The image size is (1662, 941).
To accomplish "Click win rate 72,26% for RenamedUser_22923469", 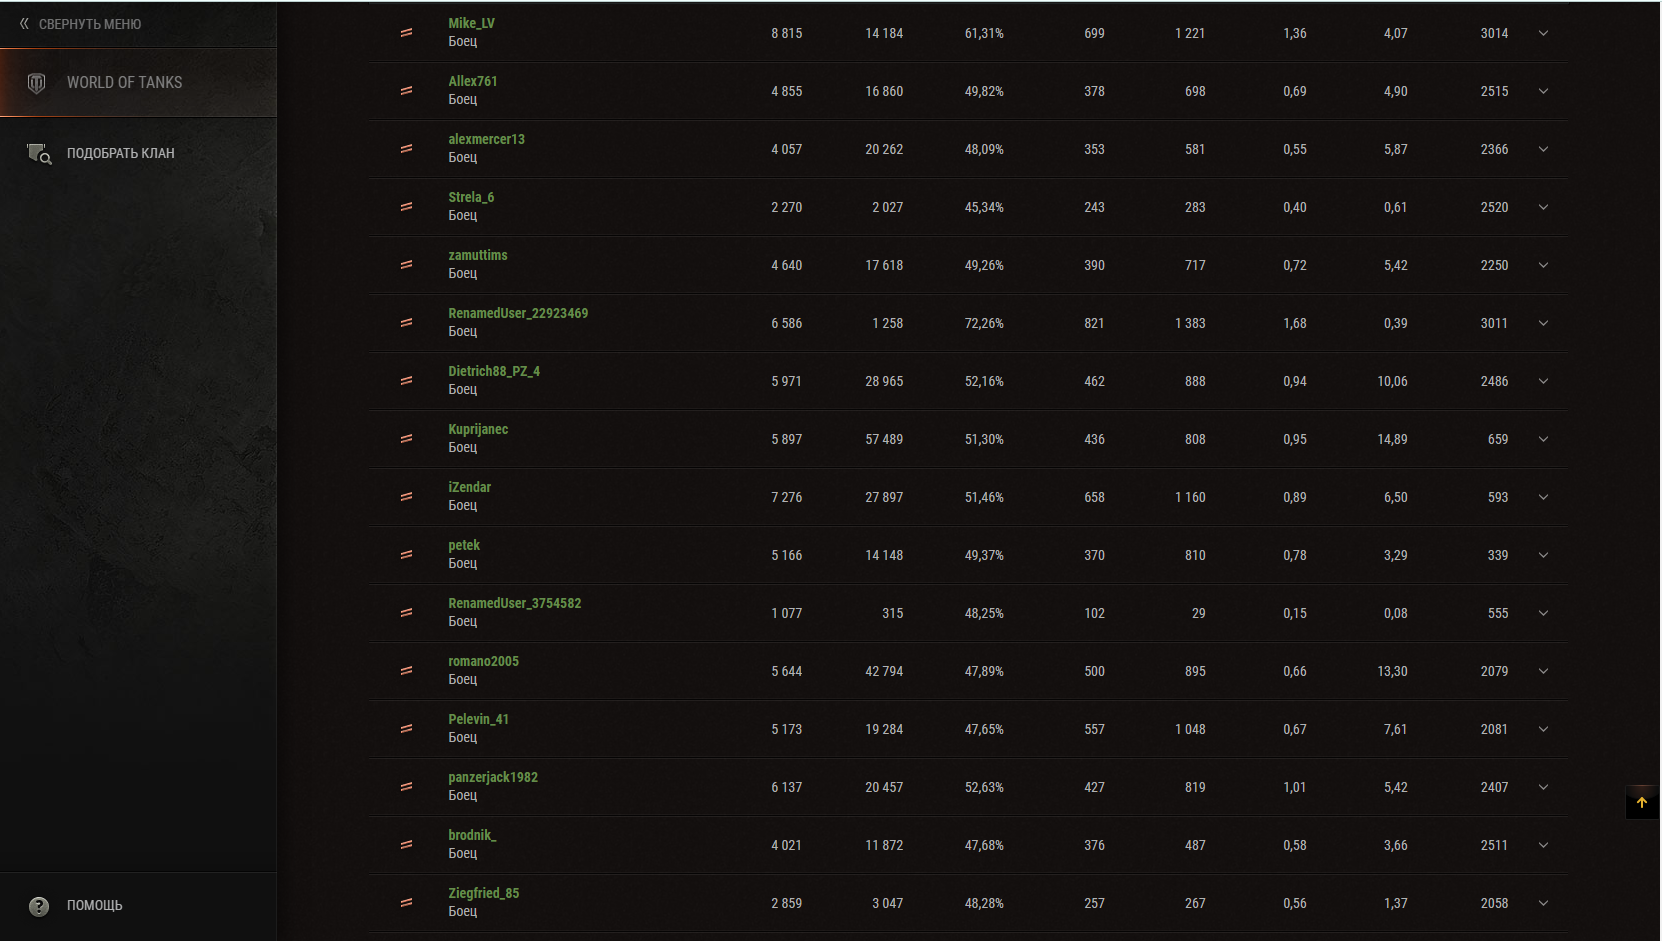I will click(984, 323).
